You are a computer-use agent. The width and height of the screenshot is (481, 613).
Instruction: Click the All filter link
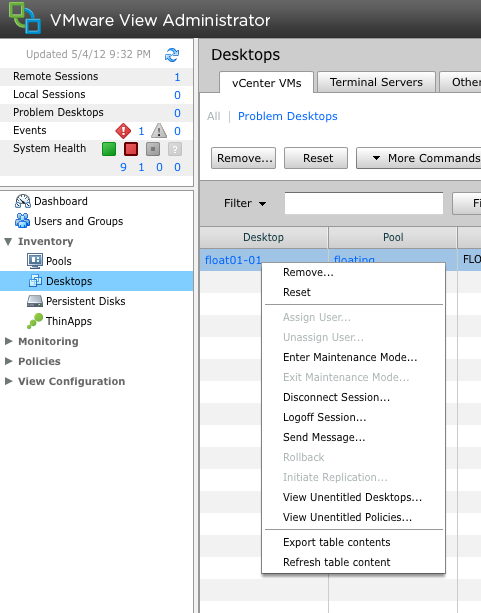click(x=214, y=116)
